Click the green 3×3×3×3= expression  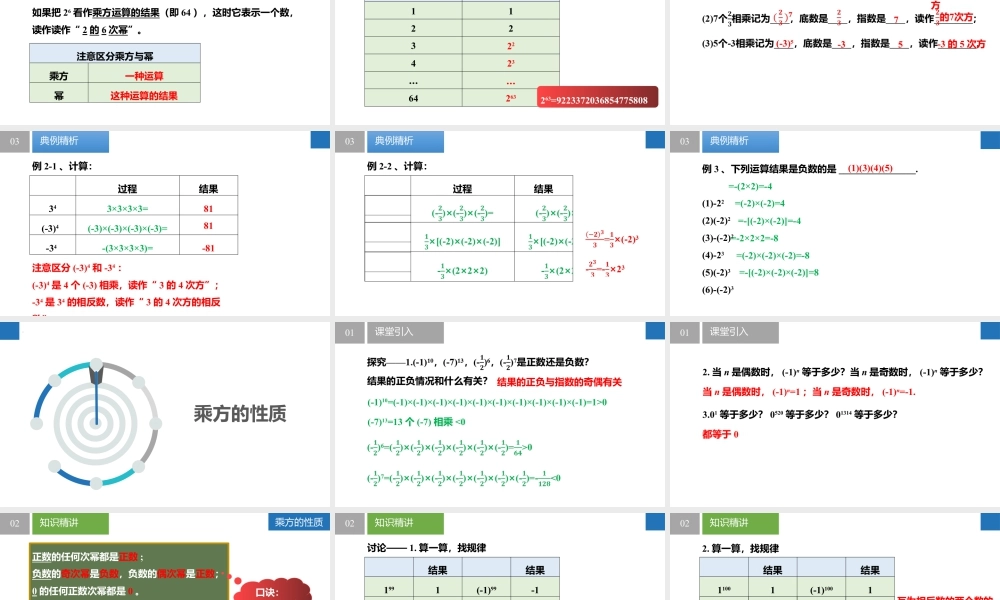tap(127, 208)
